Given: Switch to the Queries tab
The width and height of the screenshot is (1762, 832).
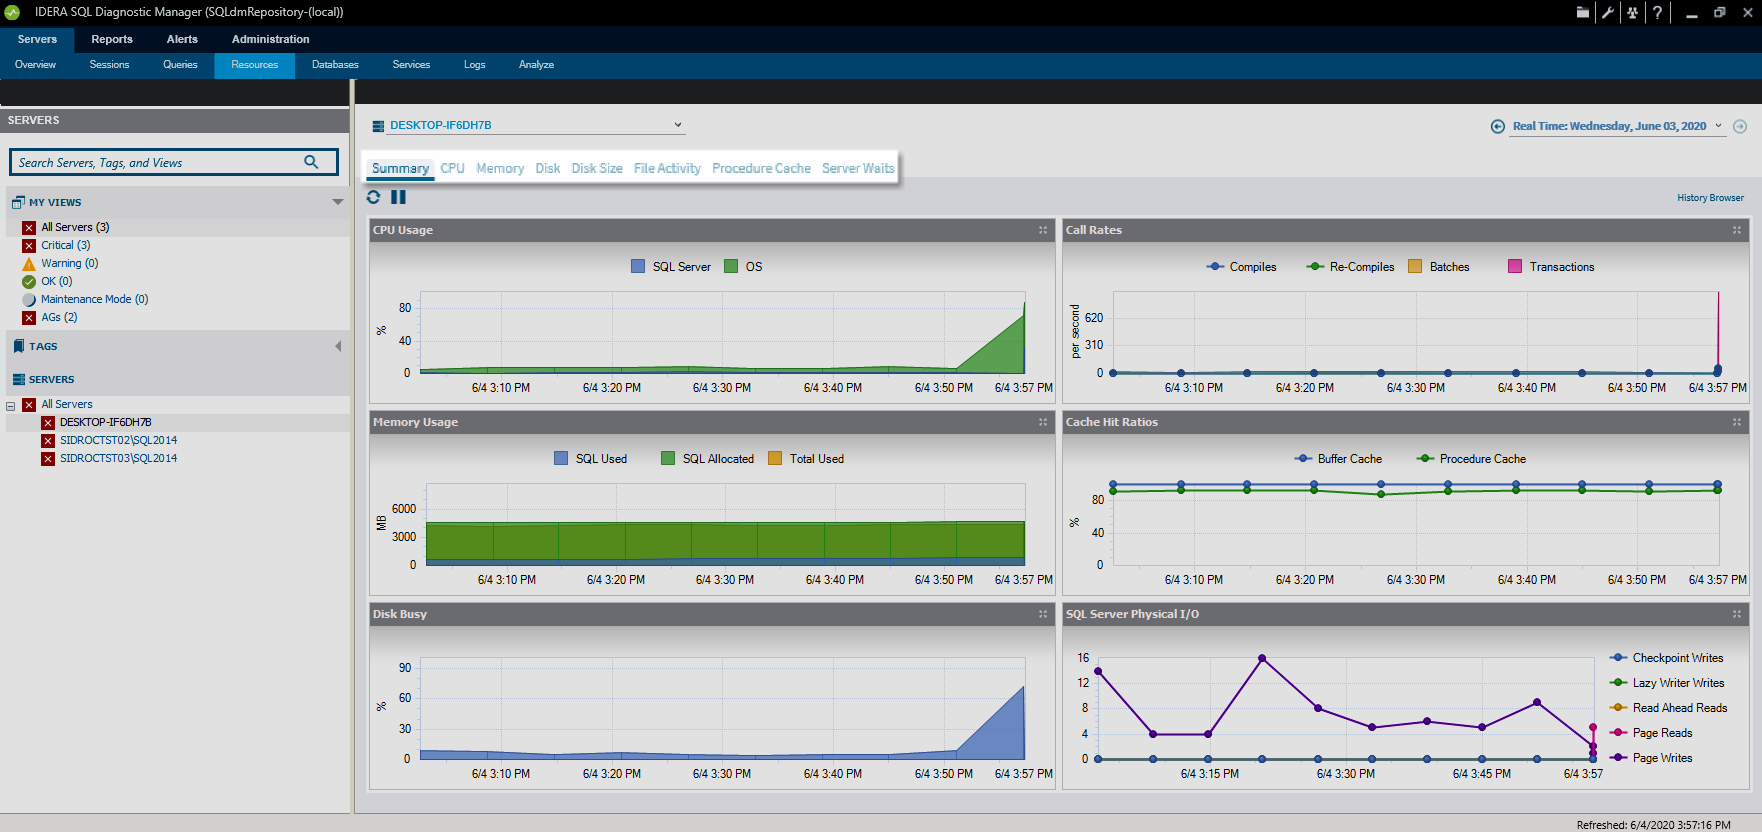Looking at the screenshot, I should (180, 65).
